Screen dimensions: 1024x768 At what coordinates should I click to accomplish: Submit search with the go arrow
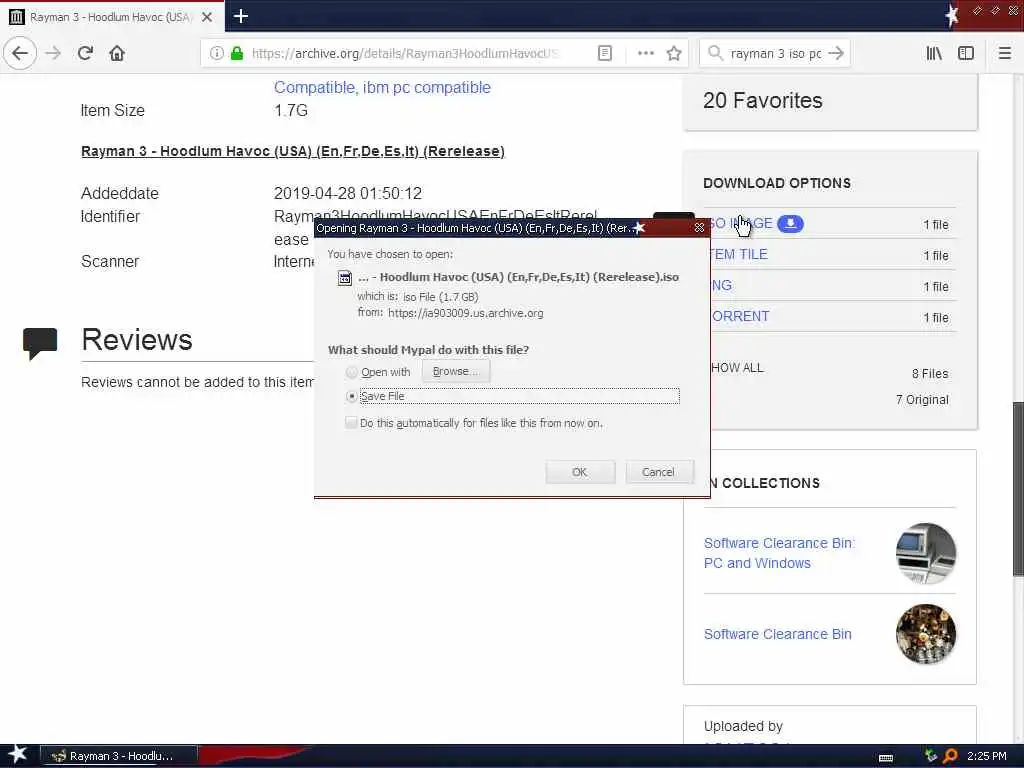coord(836,53)
